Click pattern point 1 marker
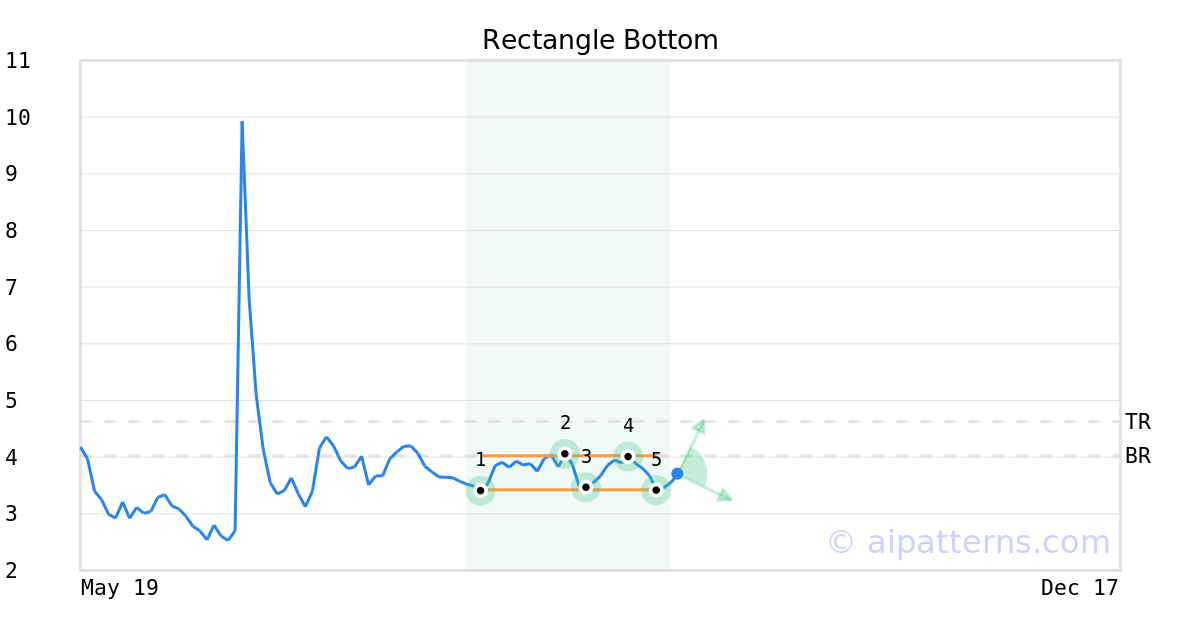1200x630 pixels. pyautogui.click(x=480, y=490)
